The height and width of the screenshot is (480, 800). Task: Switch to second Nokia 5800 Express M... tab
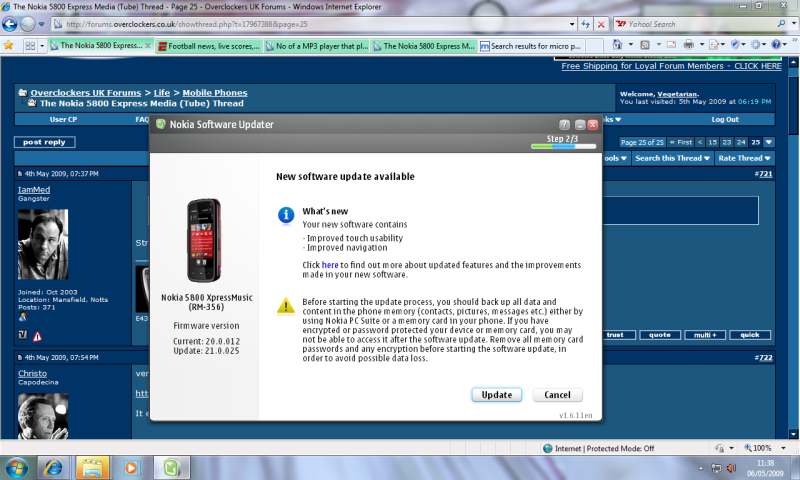tap(424, 46)
